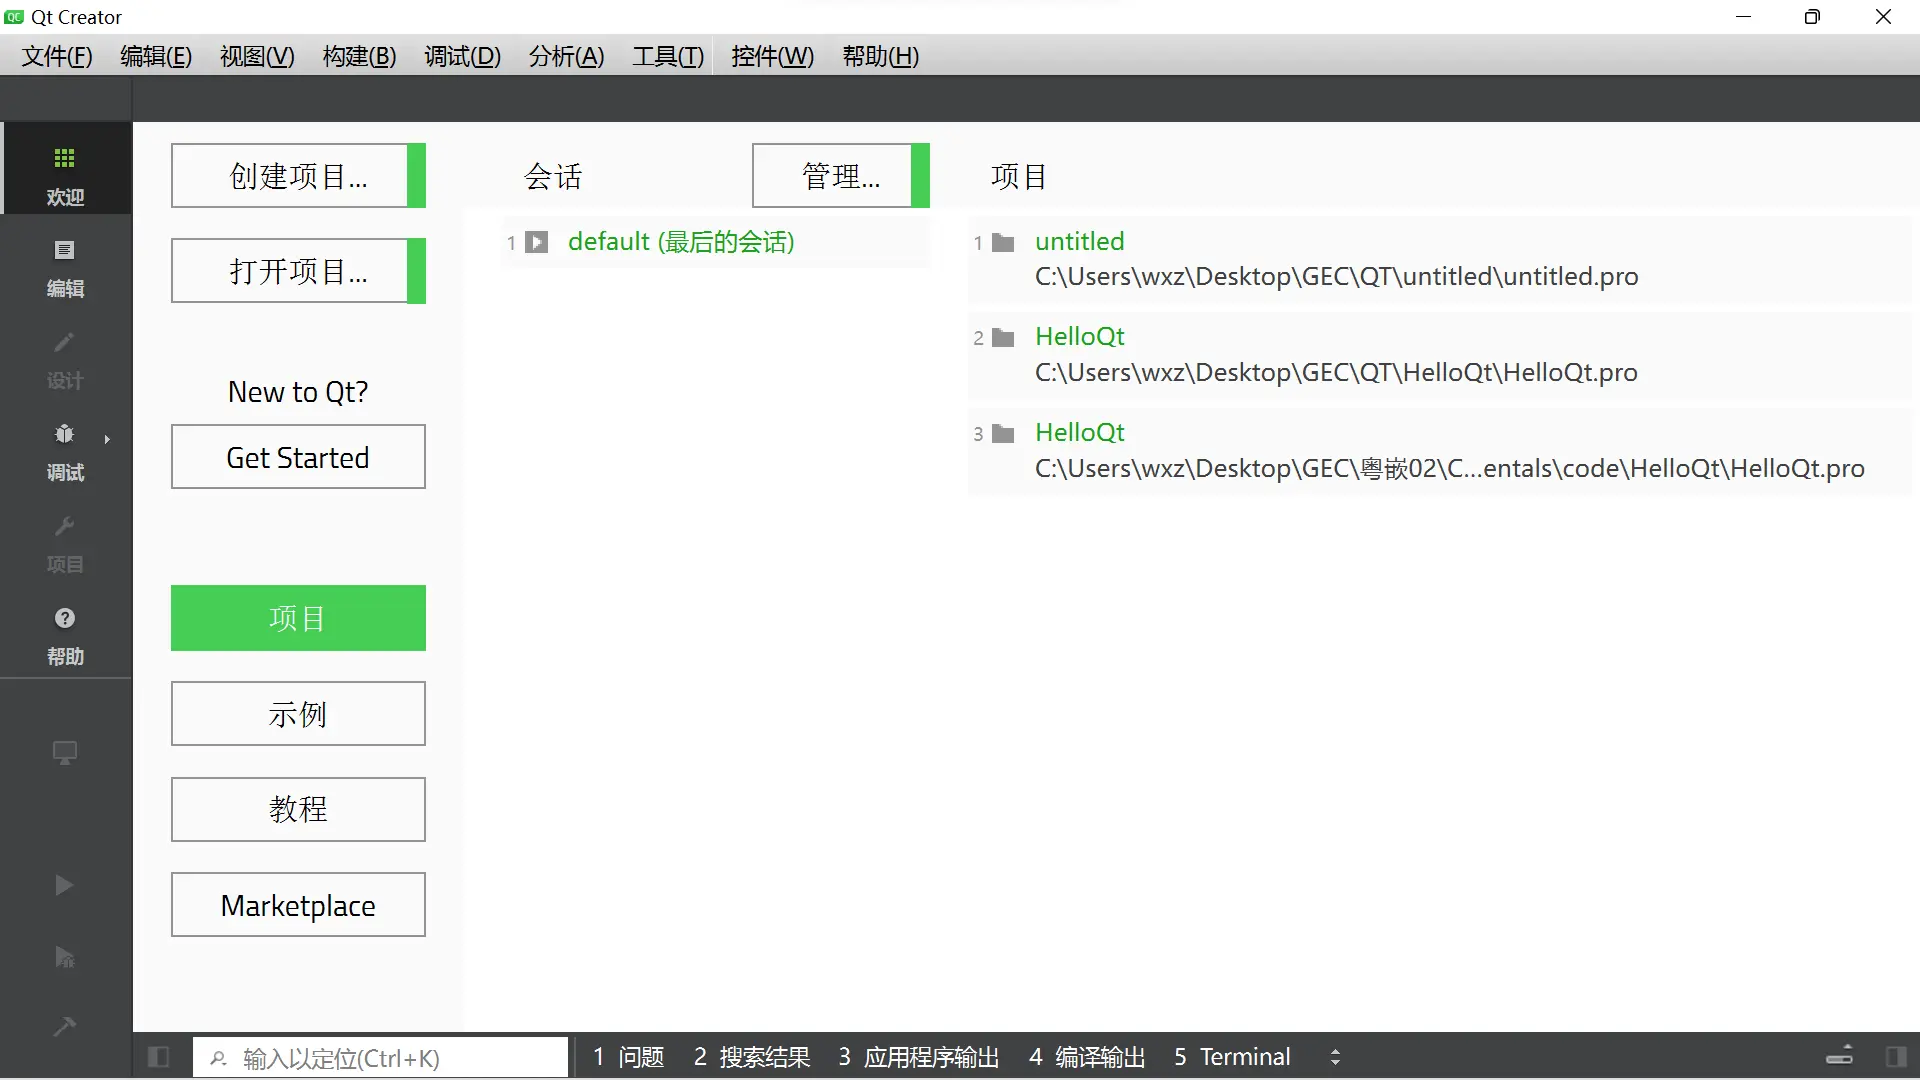This screenshot has height=1080, width=1920.
Task: Show the 2 搜索结果 pane
Action: pyautogui.click(x=752, y=1057)
